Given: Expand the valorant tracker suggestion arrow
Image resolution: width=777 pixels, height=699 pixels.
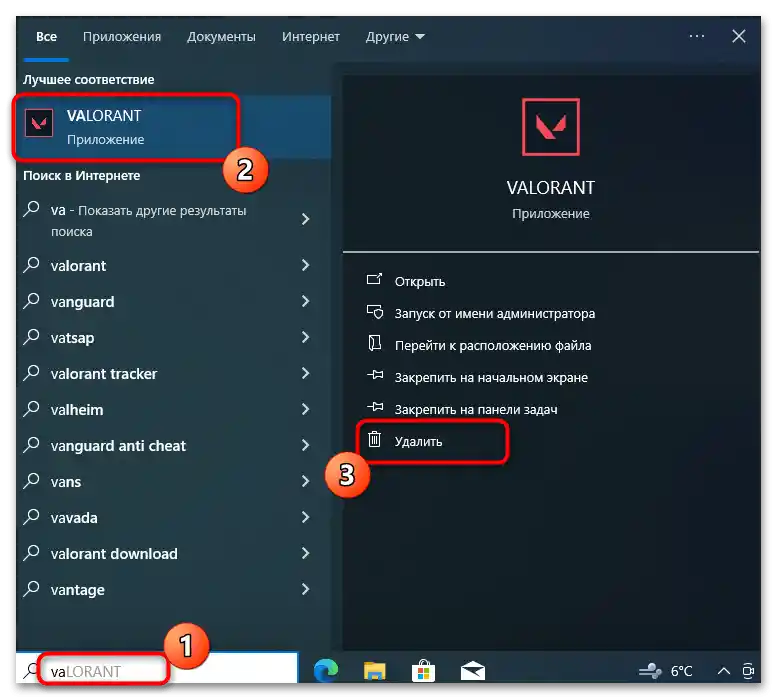Looking at the screenshot, I should pos(306,374).
